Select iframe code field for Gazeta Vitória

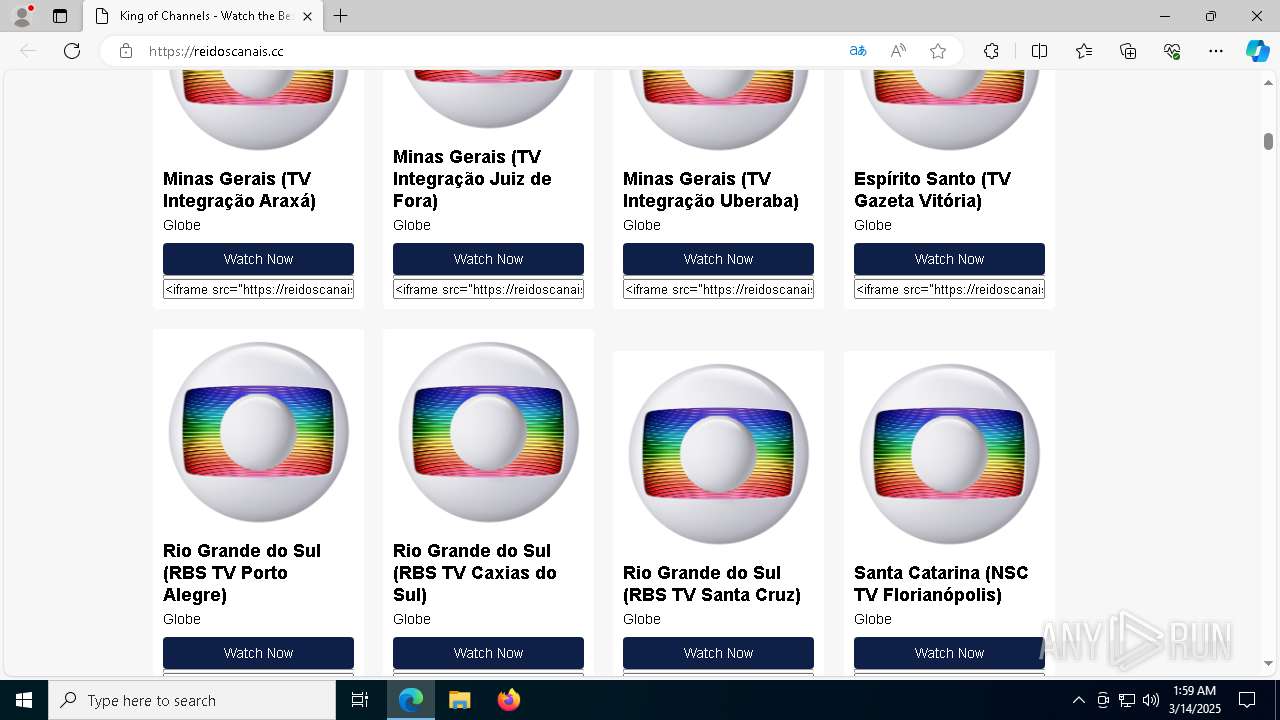point(949,289)
